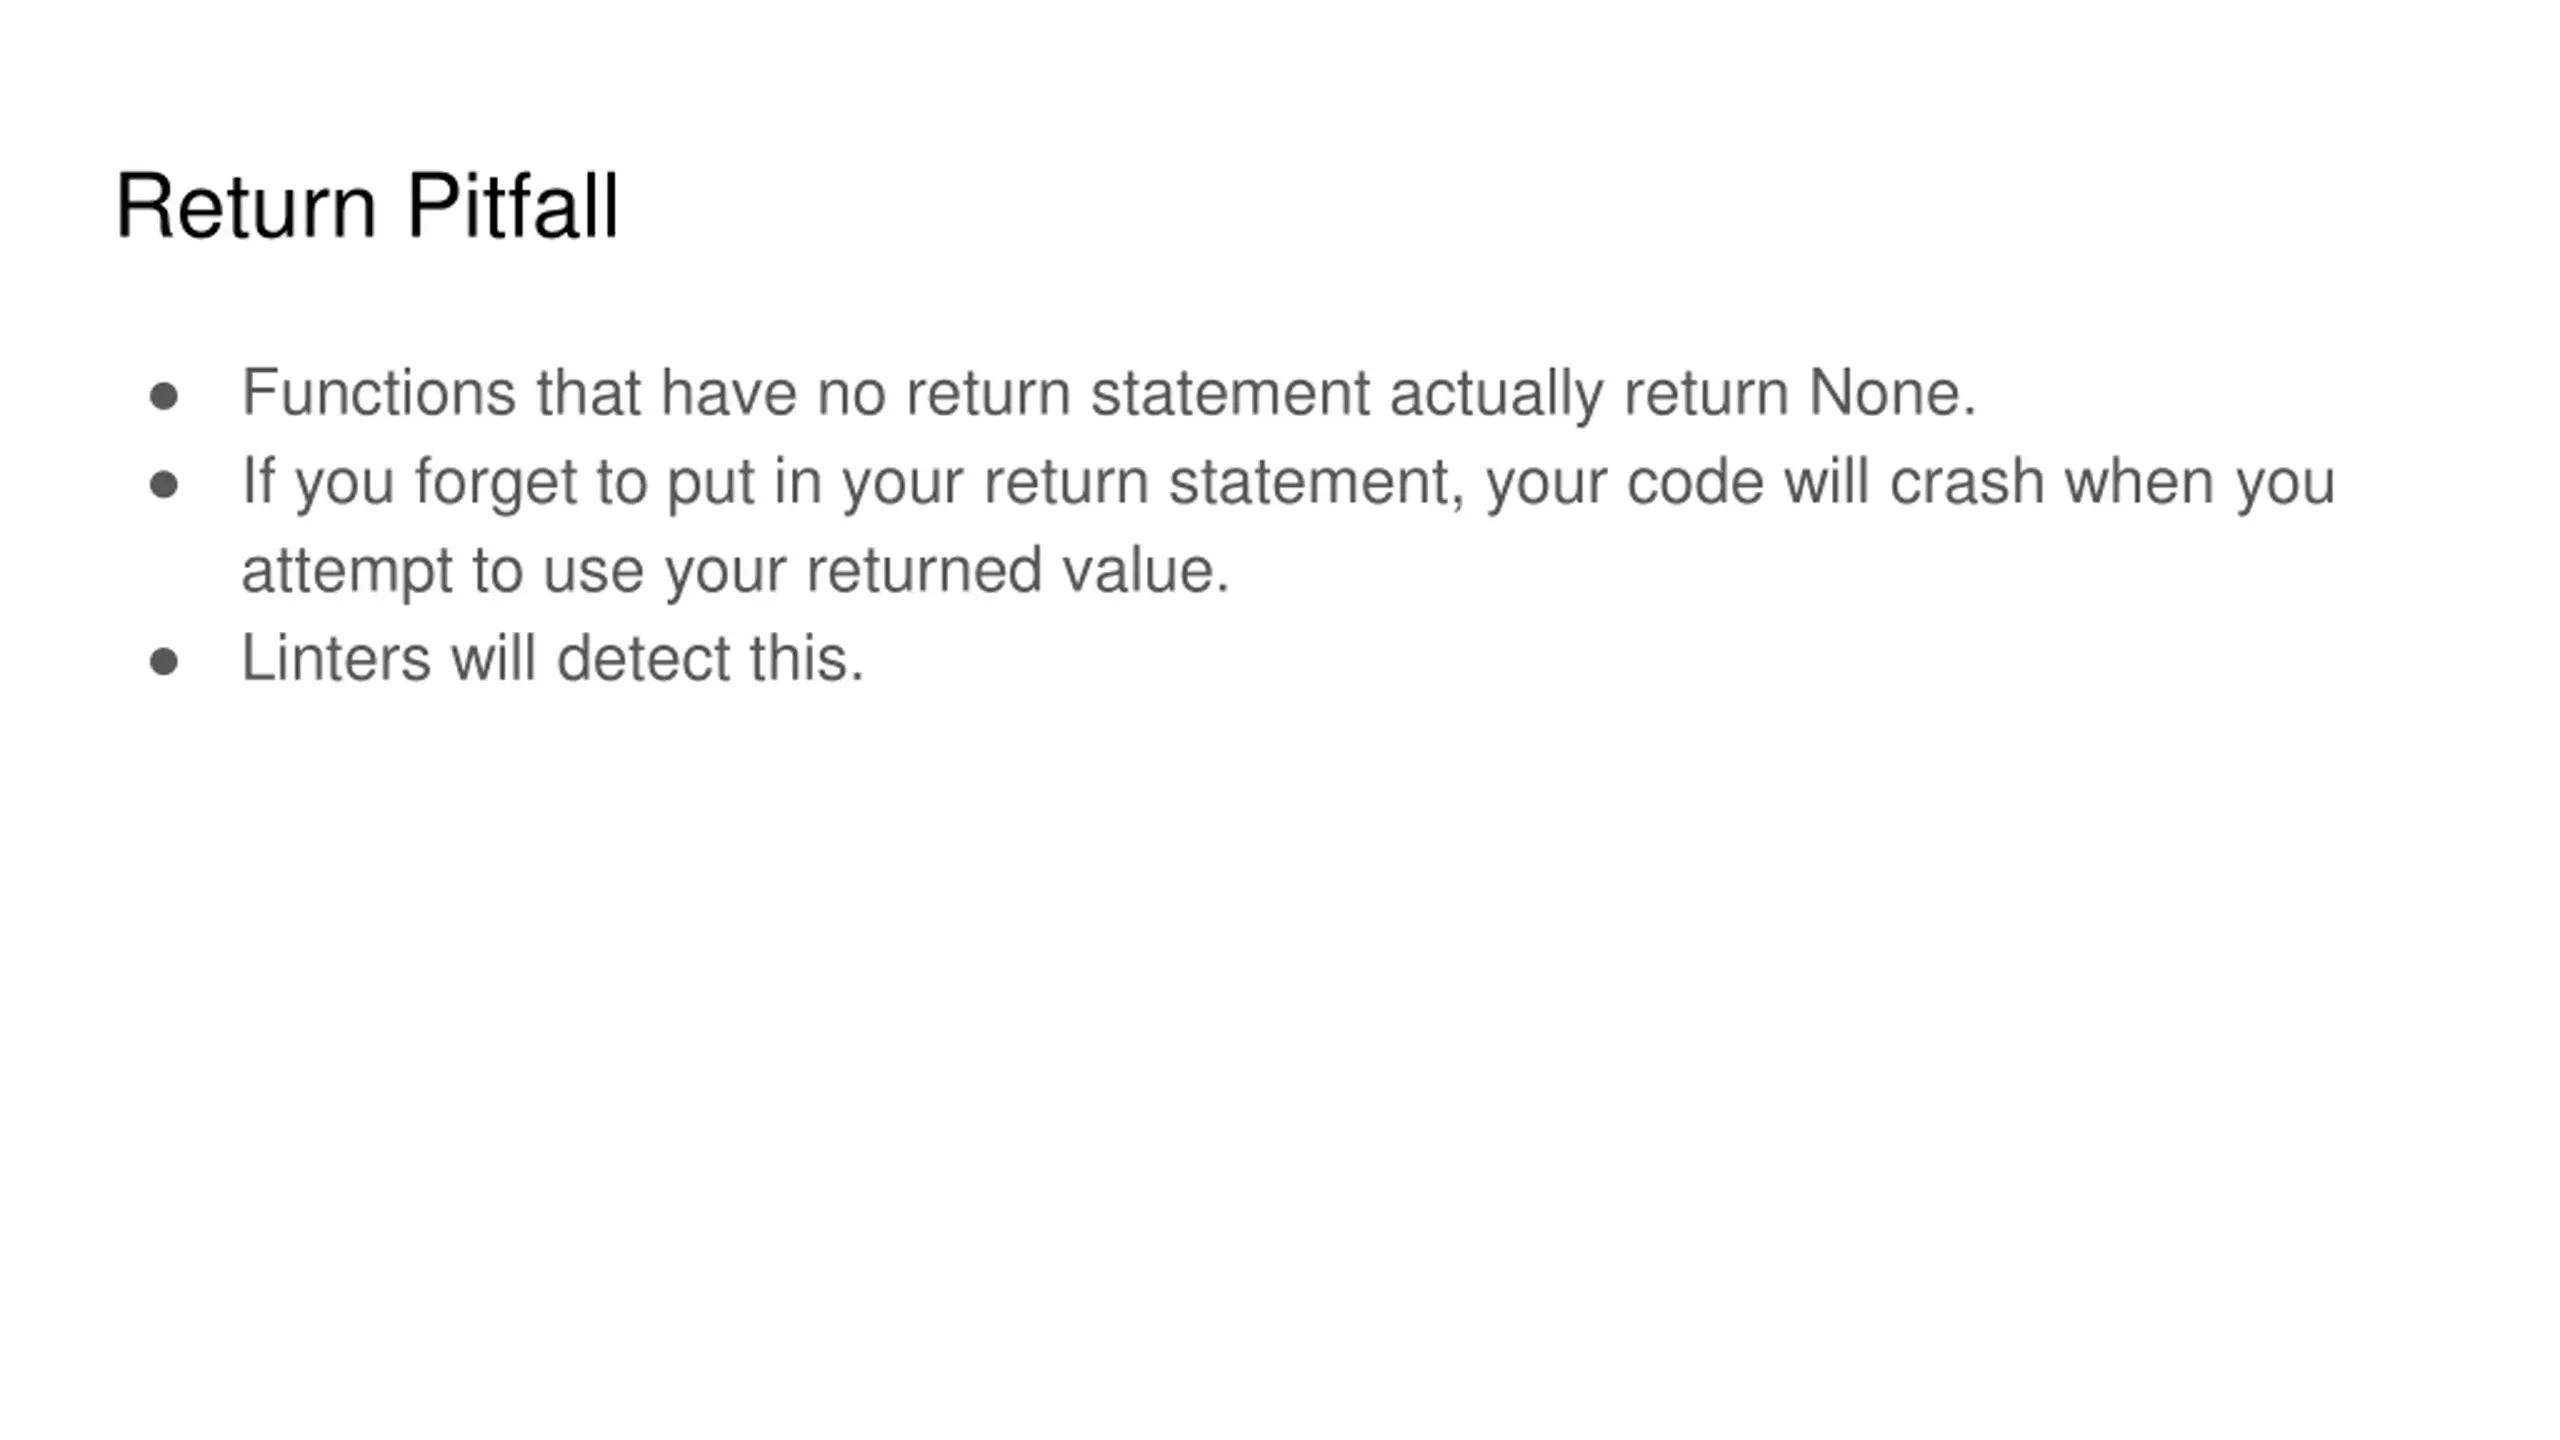Select the word "crash" in second bullet
Image resolution: width=2560 pixels, height=1440 pixels.
pos(1967,481)
